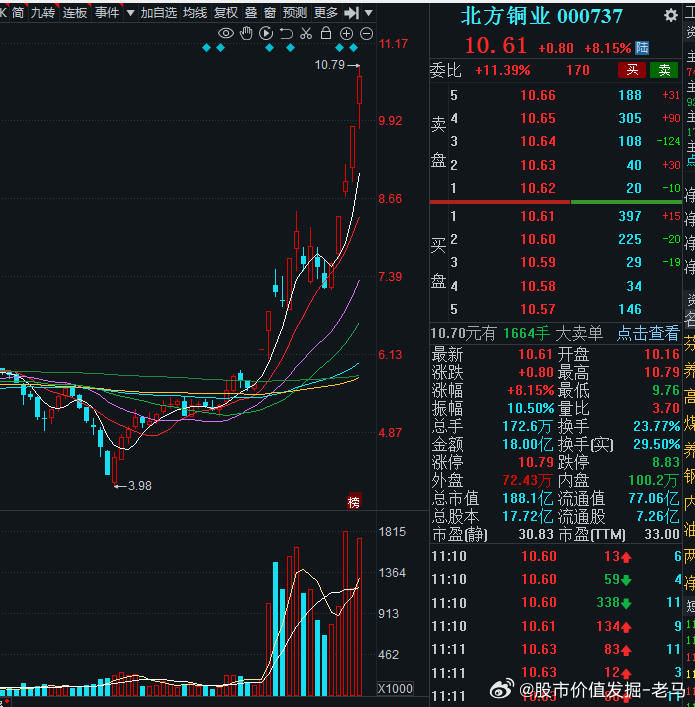This screenshot has height=707, width=695.
Task: Click the red 榜 badge on chart
Action: pos(354,501)
